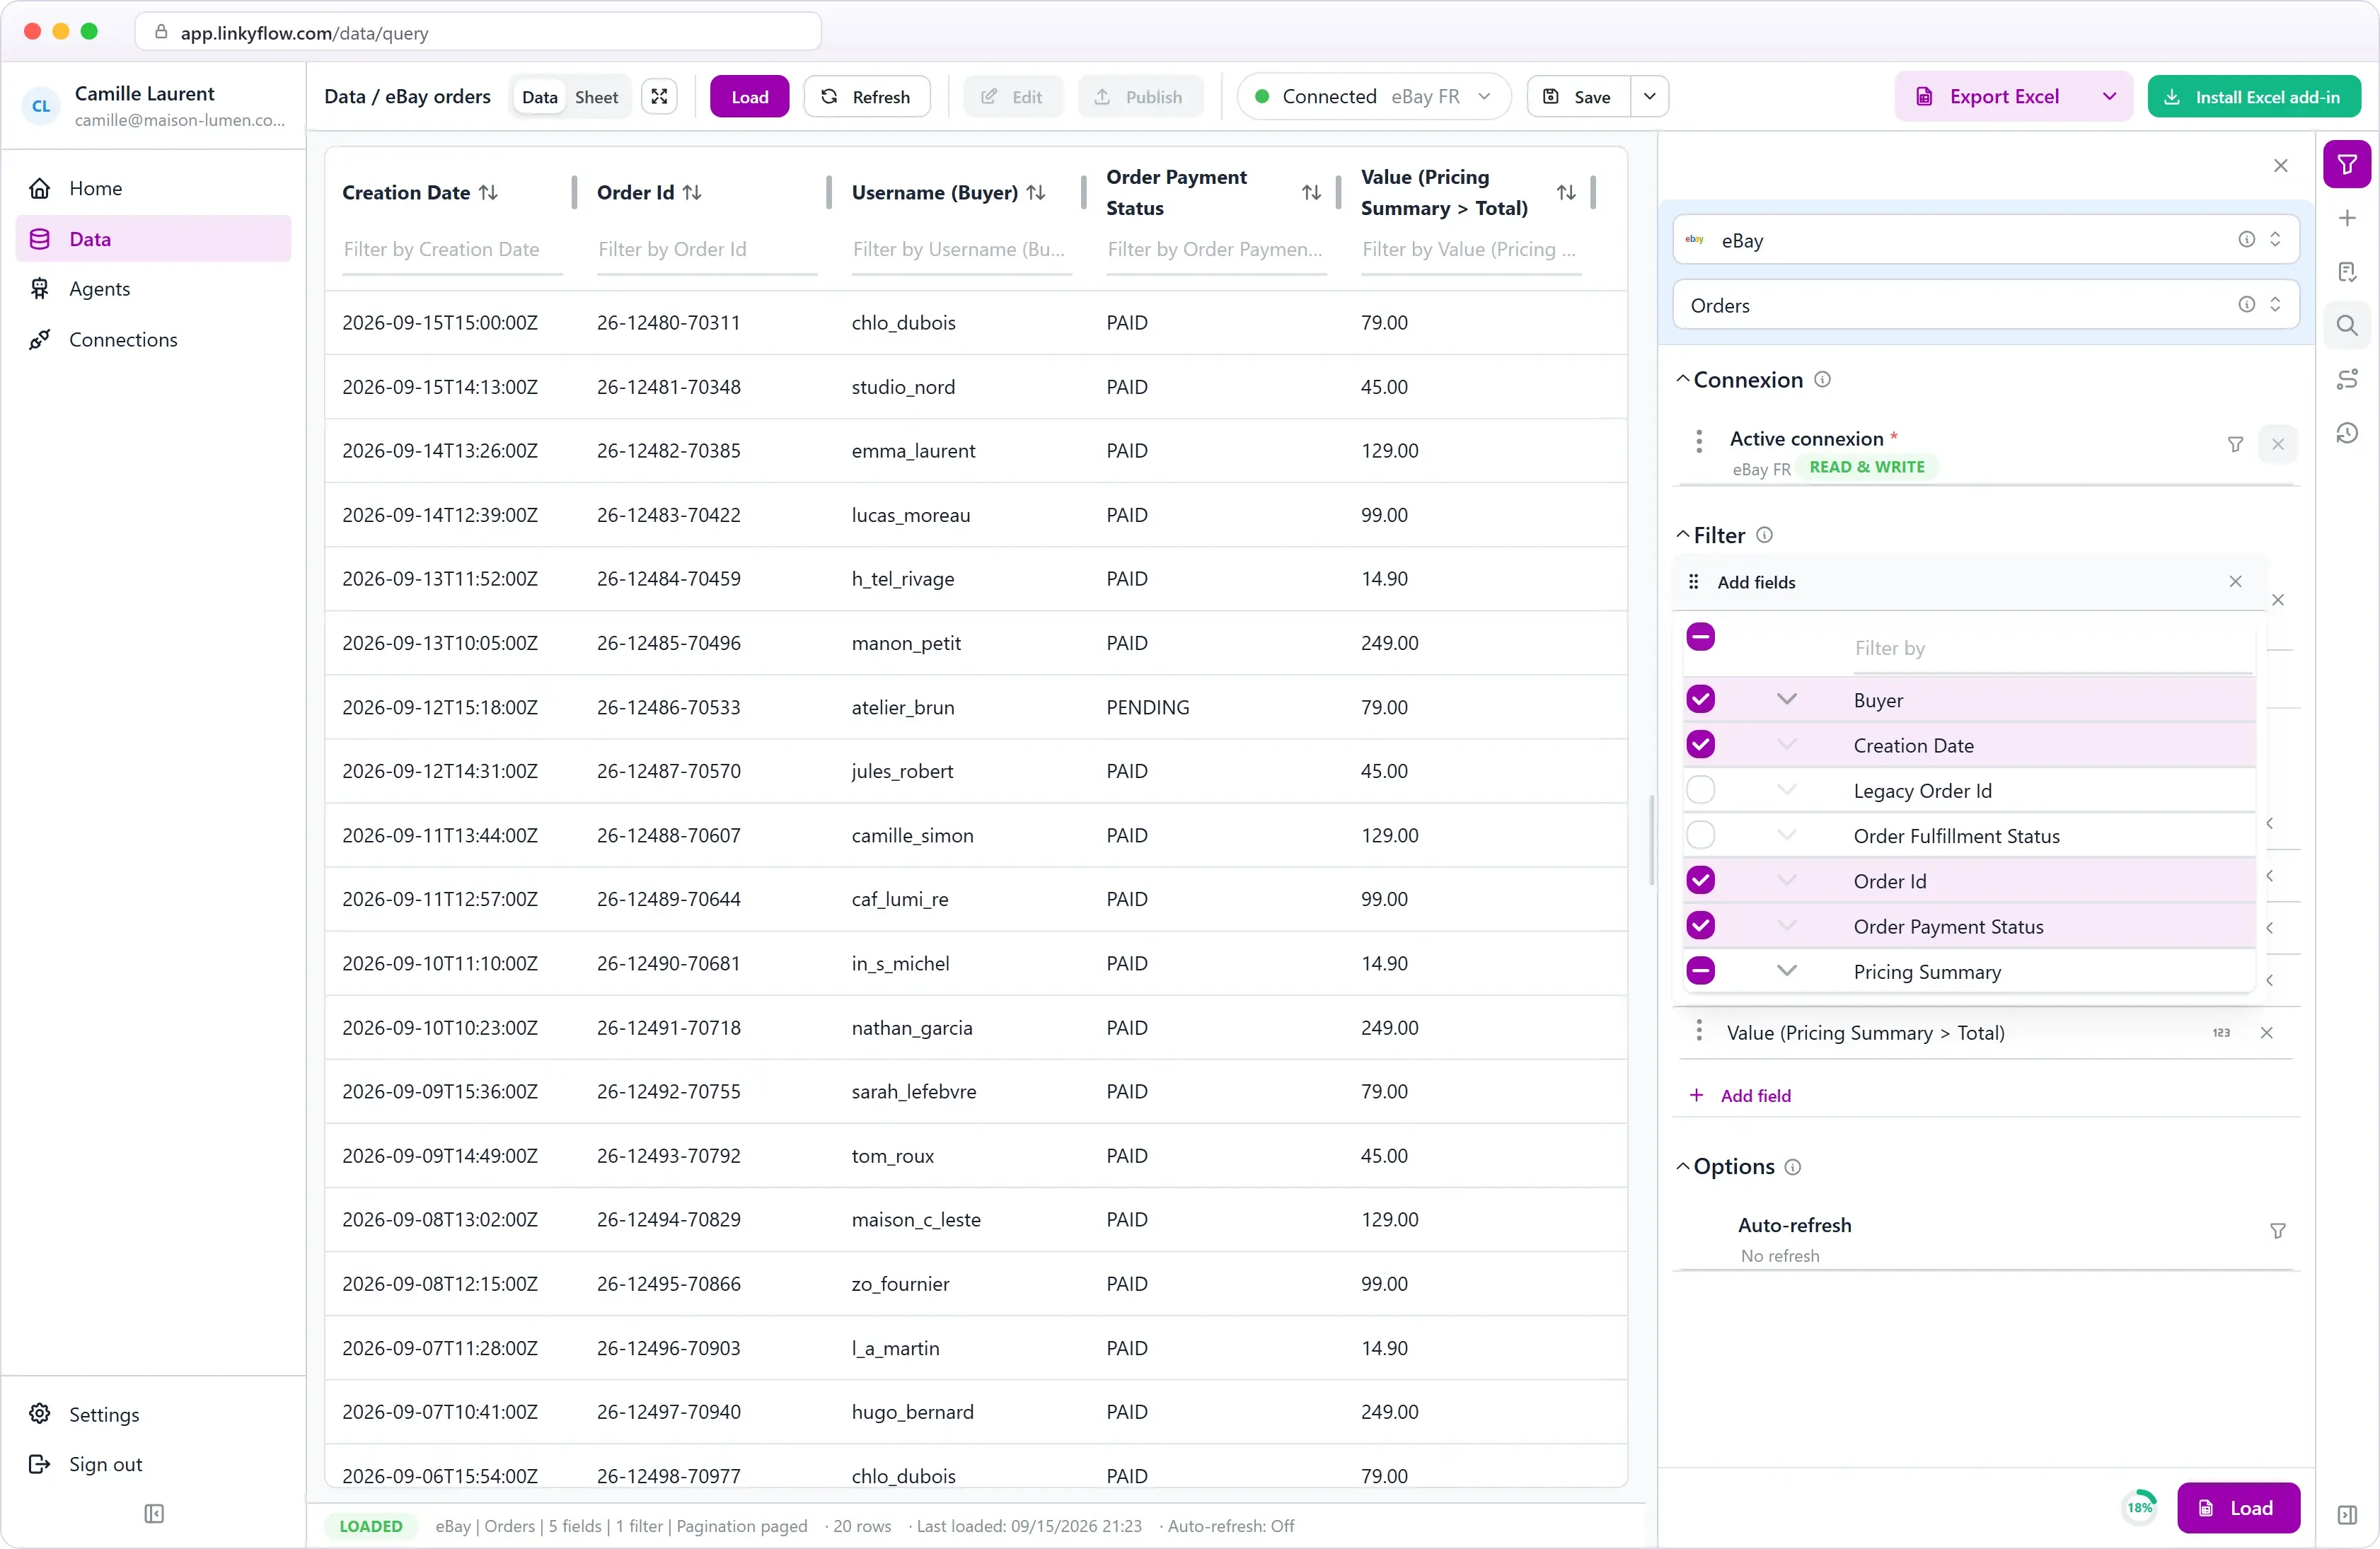Screen dimensions: 2380x1549
Task: Open the Save options dropdown arrow
Action: pos(1650,96)
